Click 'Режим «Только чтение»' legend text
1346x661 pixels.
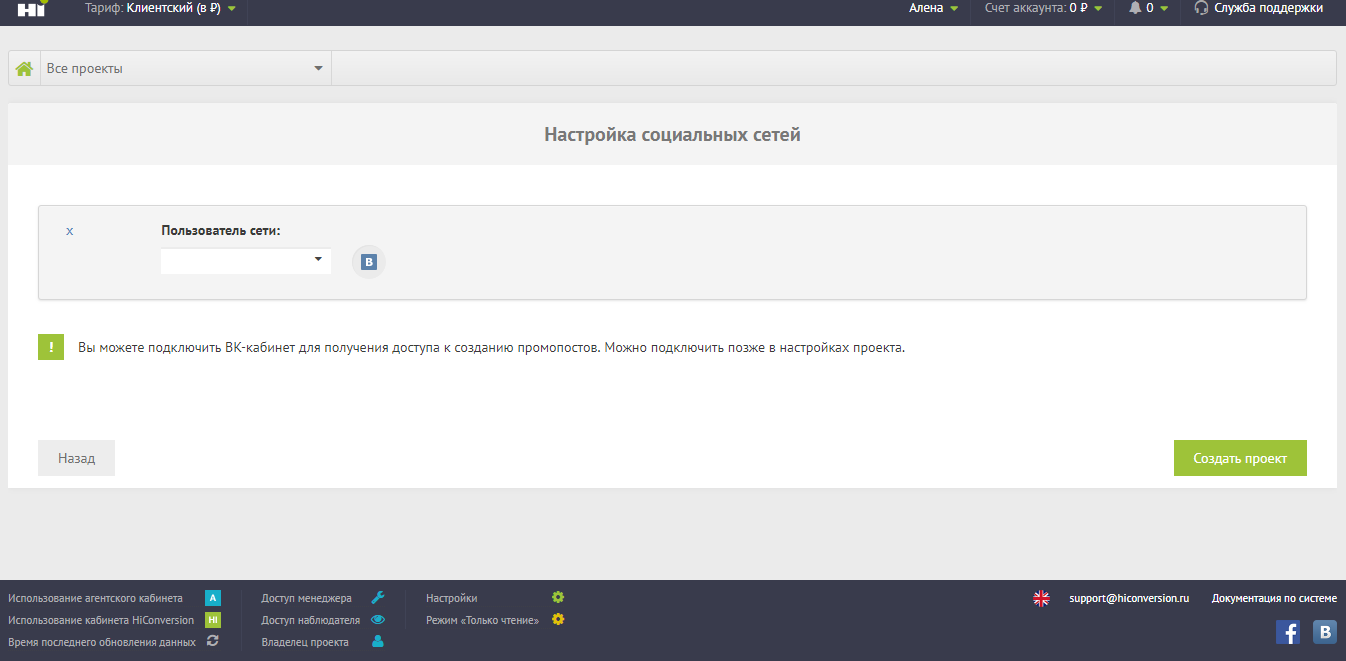click(x=483, y=620)
